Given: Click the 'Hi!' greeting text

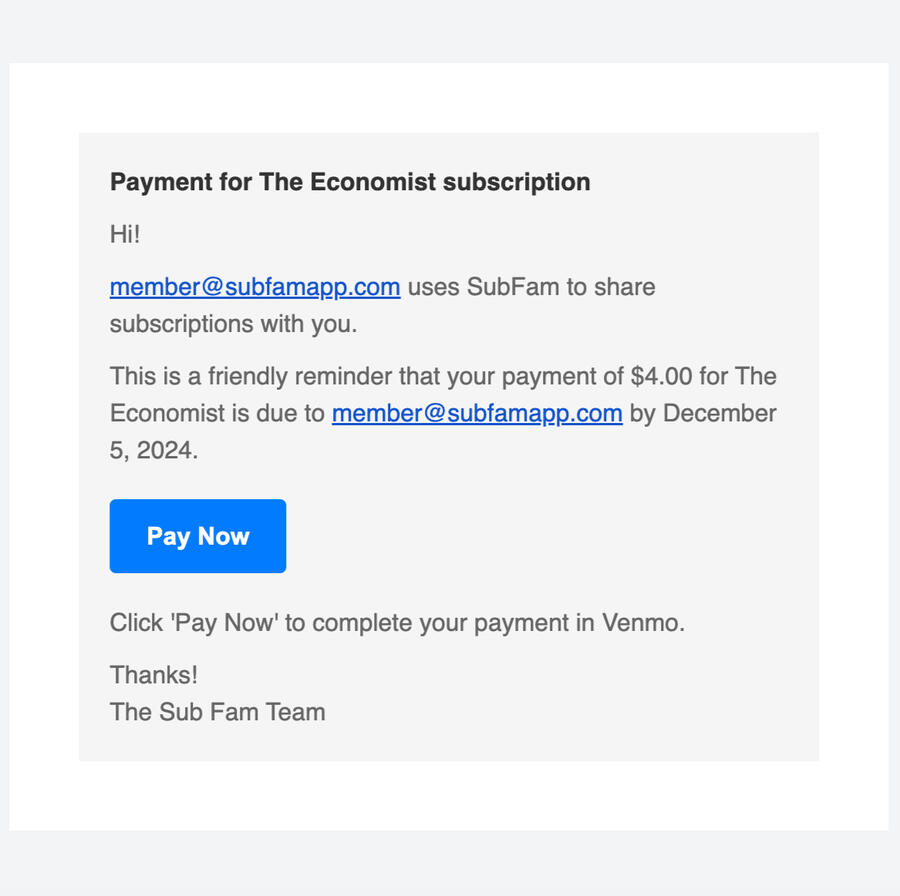Looking at the screenshot, I should pos(125,235).
